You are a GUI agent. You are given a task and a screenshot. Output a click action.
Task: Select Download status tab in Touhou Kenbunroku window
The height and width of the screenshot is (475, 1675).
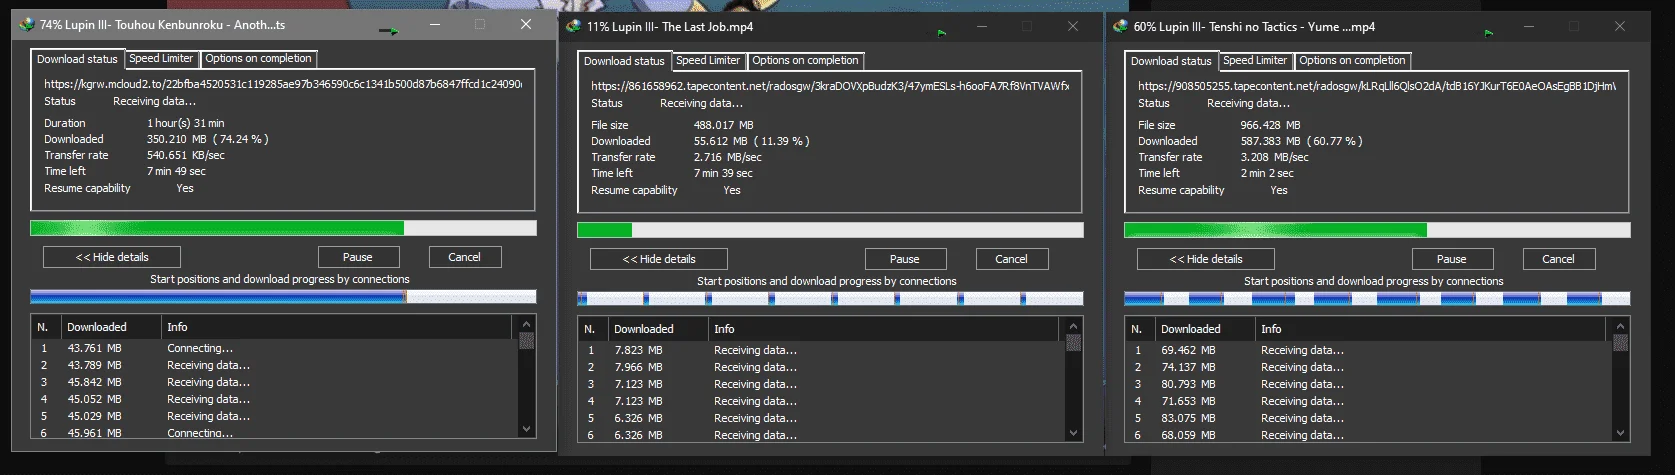coord(77,59)
